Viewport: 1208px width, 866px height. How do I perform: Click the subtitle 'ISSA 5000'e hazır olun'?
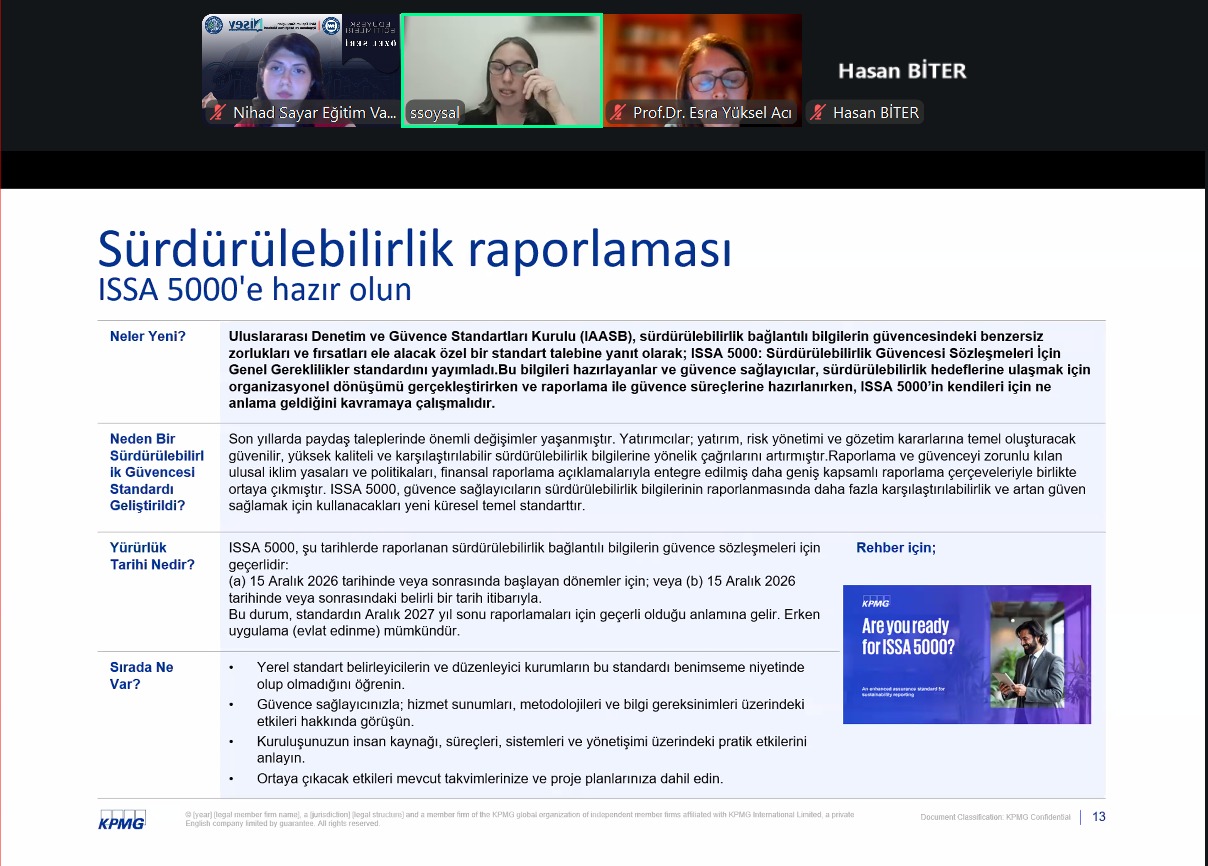tap(255, 289)
